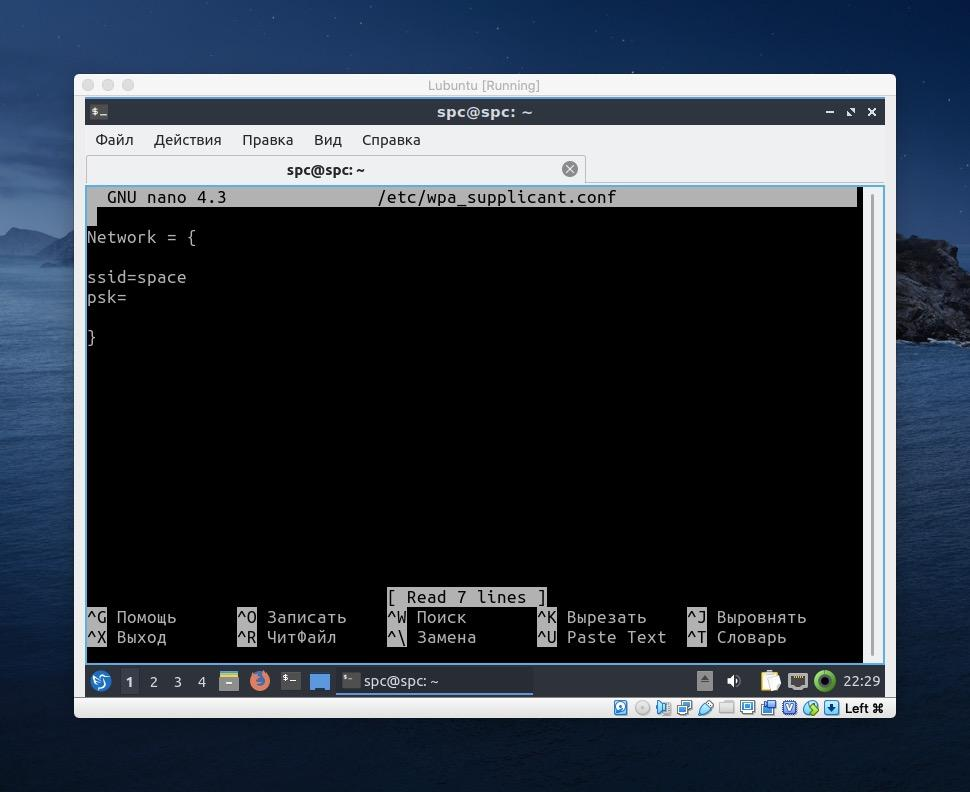Click the '^G Помощь' shortcut hint
This screenshot has width=970, height=792.
(132, 618)
